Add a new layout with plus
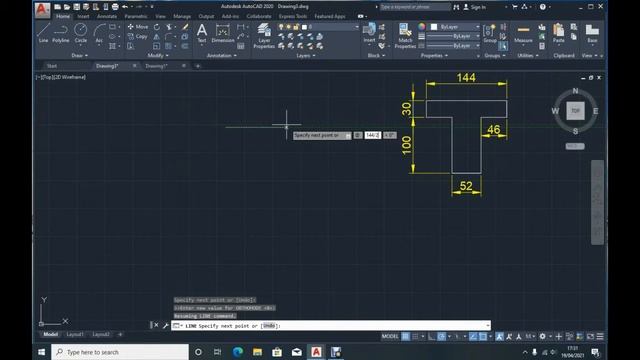Viewport: 640px width, 360px height. (120, 334)
